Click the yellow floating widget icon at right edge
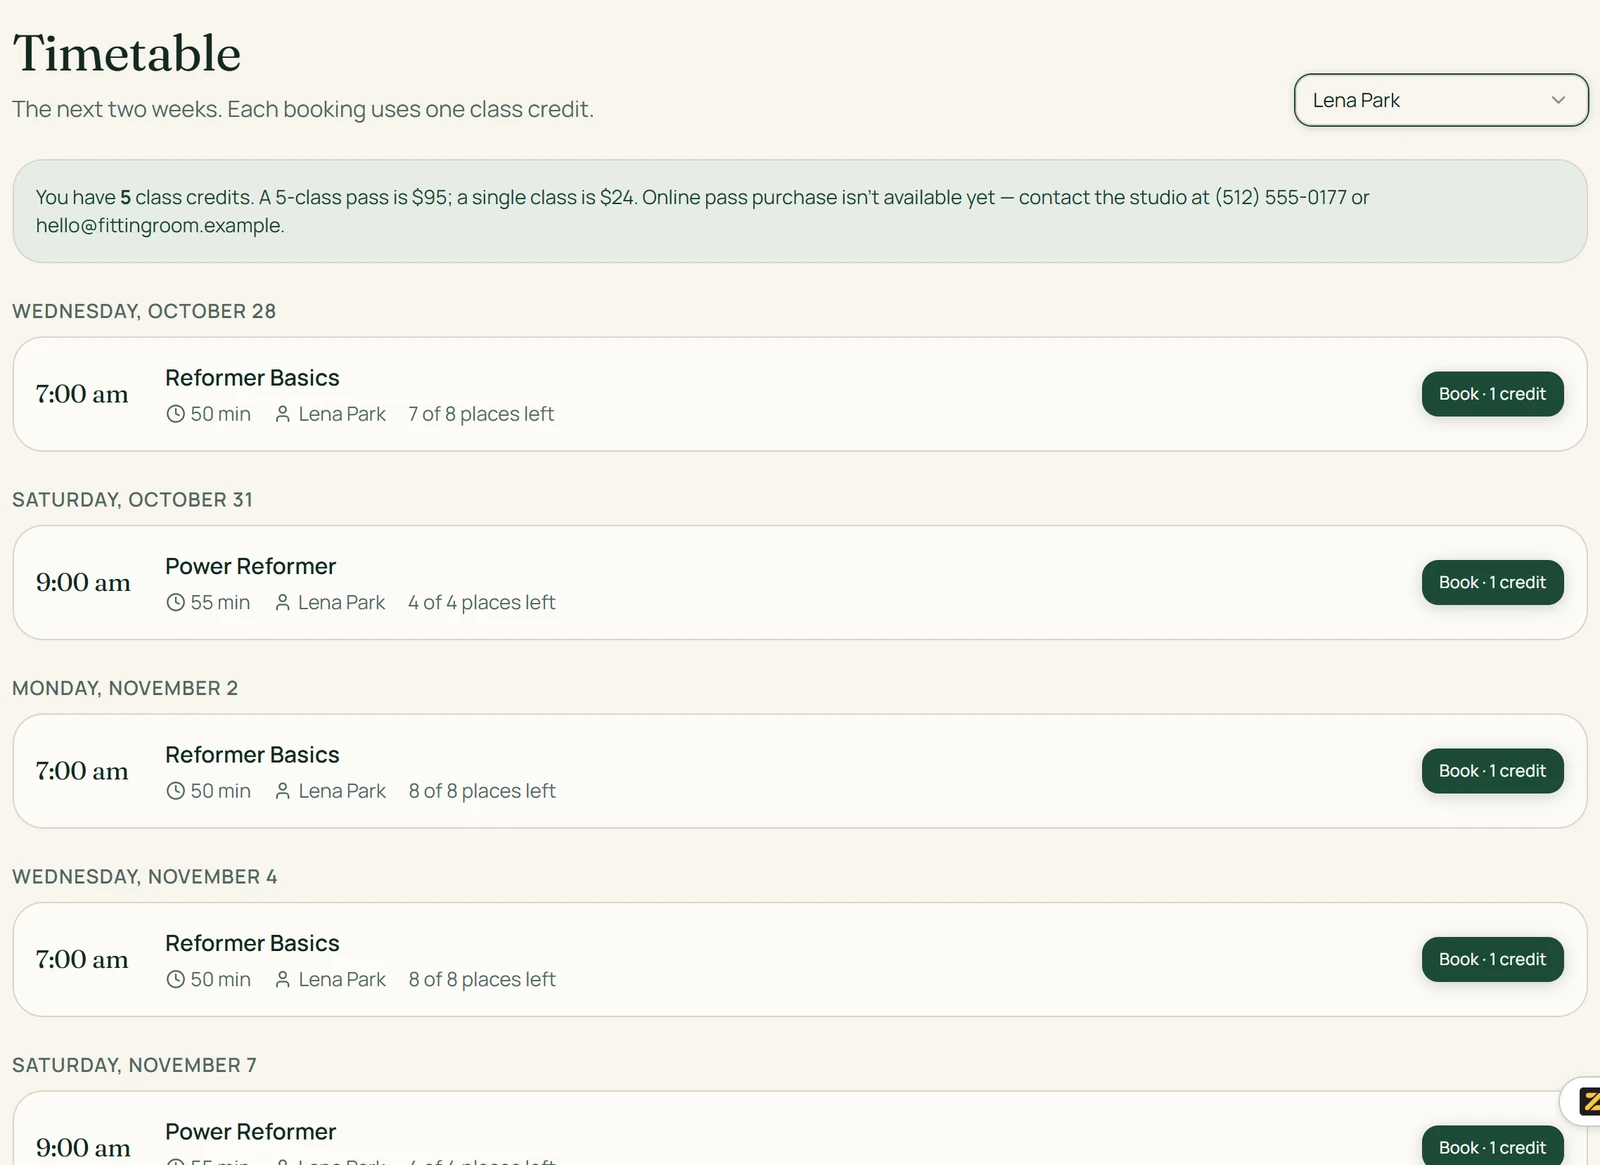 click(1589, 1102)
